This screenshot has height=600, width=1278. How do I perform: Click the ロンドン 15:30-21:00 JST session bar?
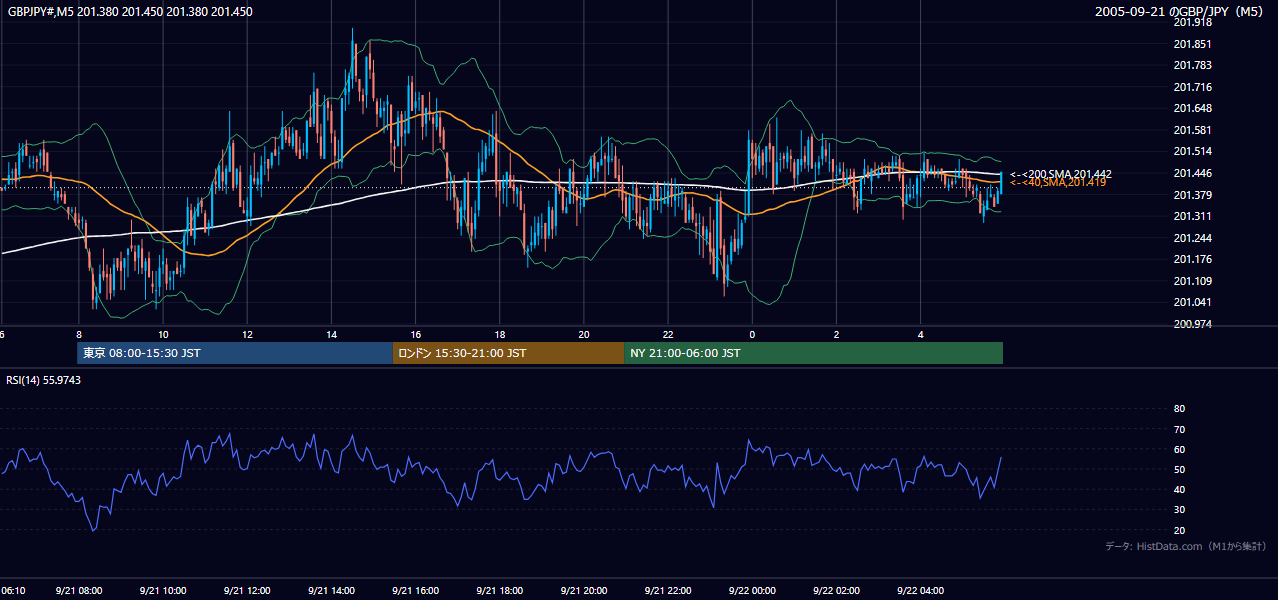pos(508,353)
